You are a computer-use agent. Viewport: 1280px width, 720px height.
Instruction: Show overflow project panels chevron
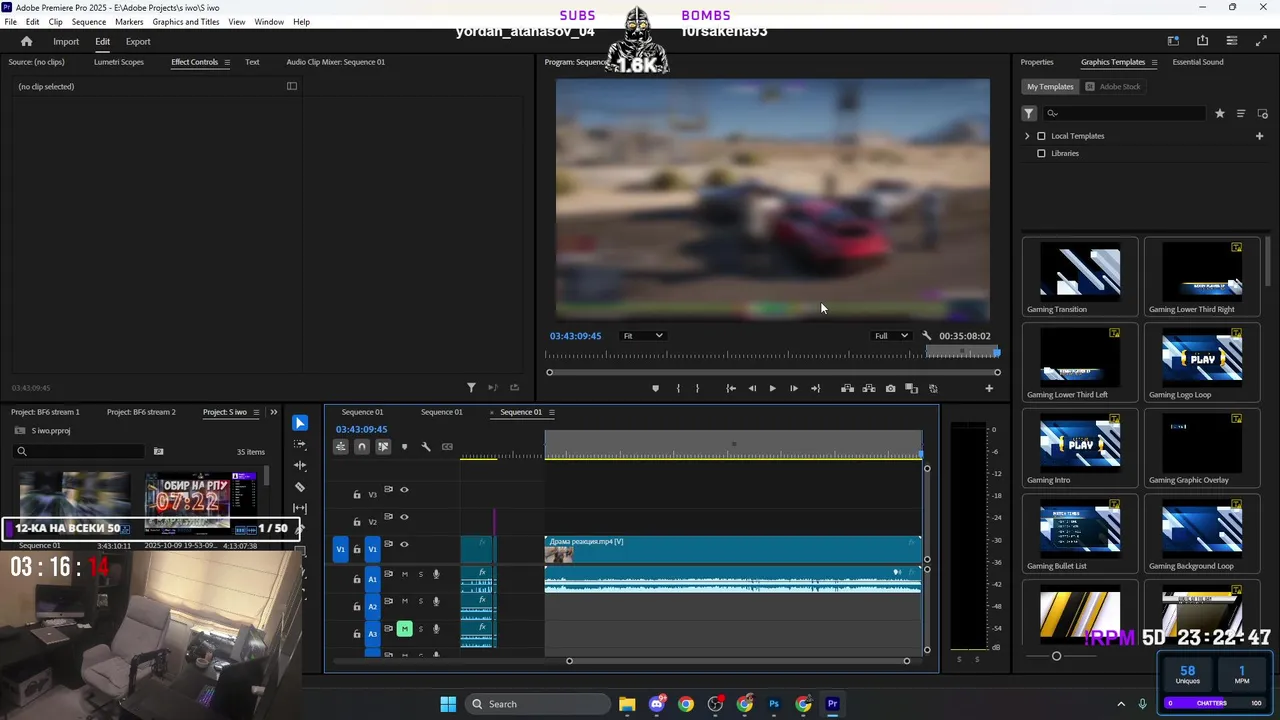273,412
